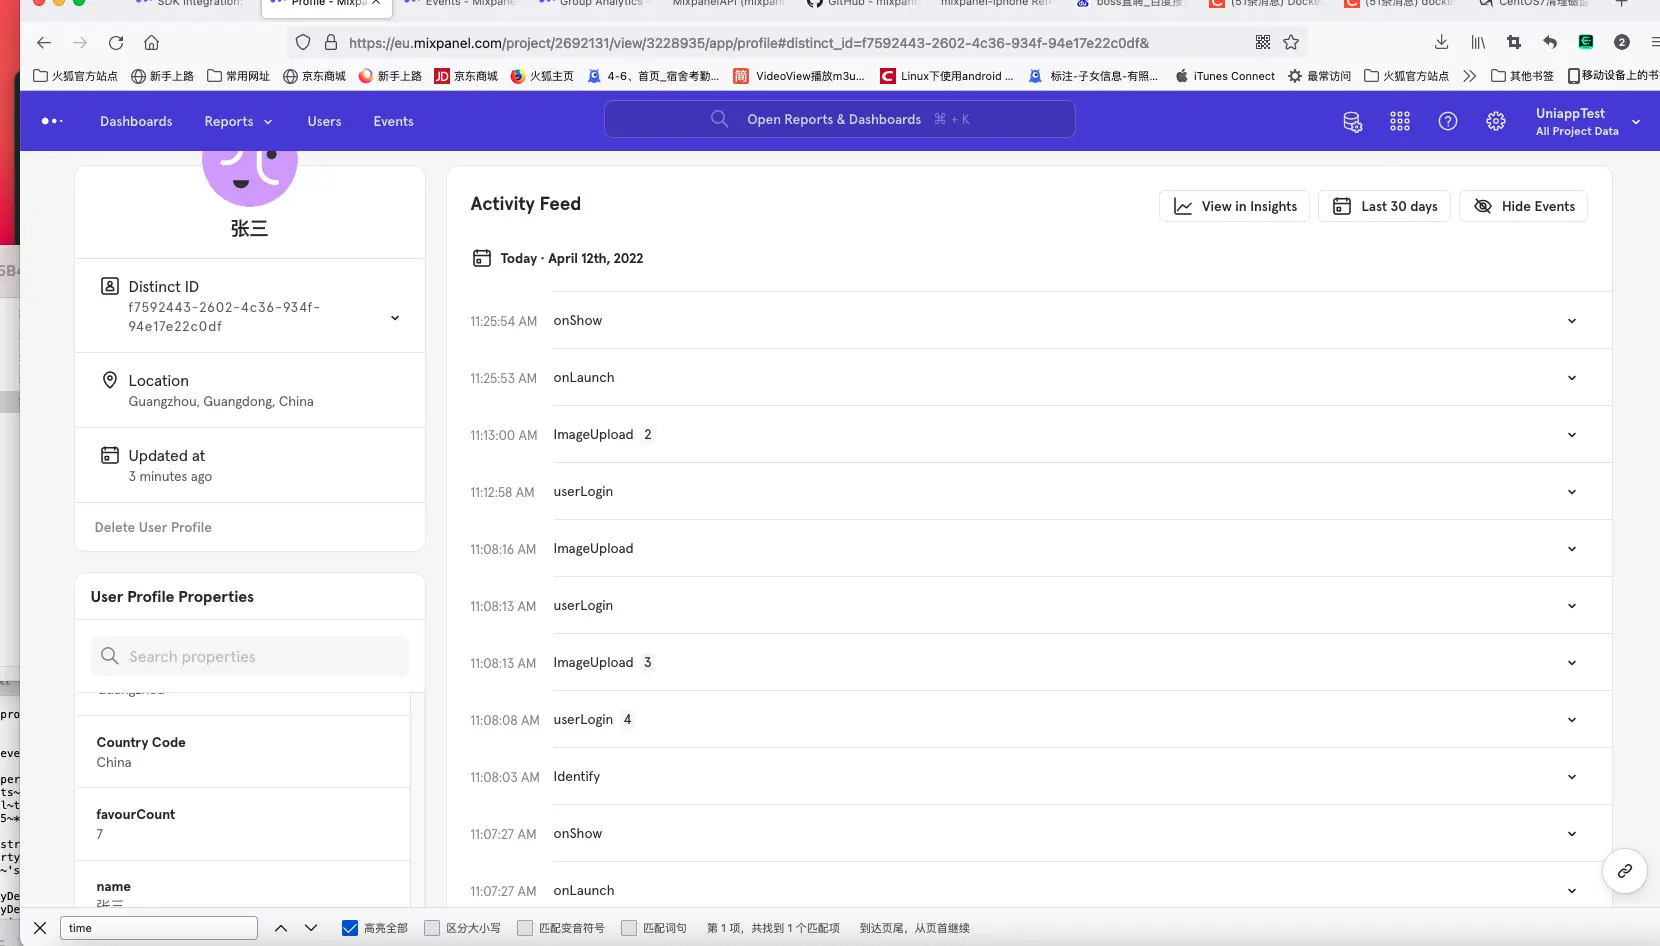Hide Events in the activity feed
1660x946 pixels.
[x=1523, y=207]
